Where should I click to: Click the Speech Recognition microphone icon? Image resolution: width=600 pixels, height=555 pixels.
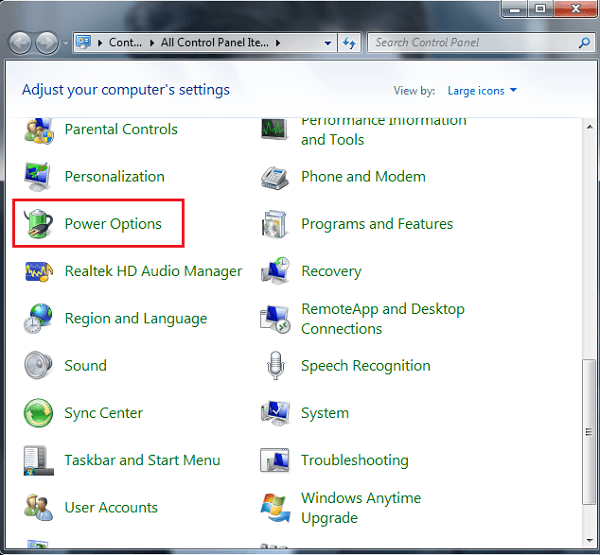tap(275, 366)
